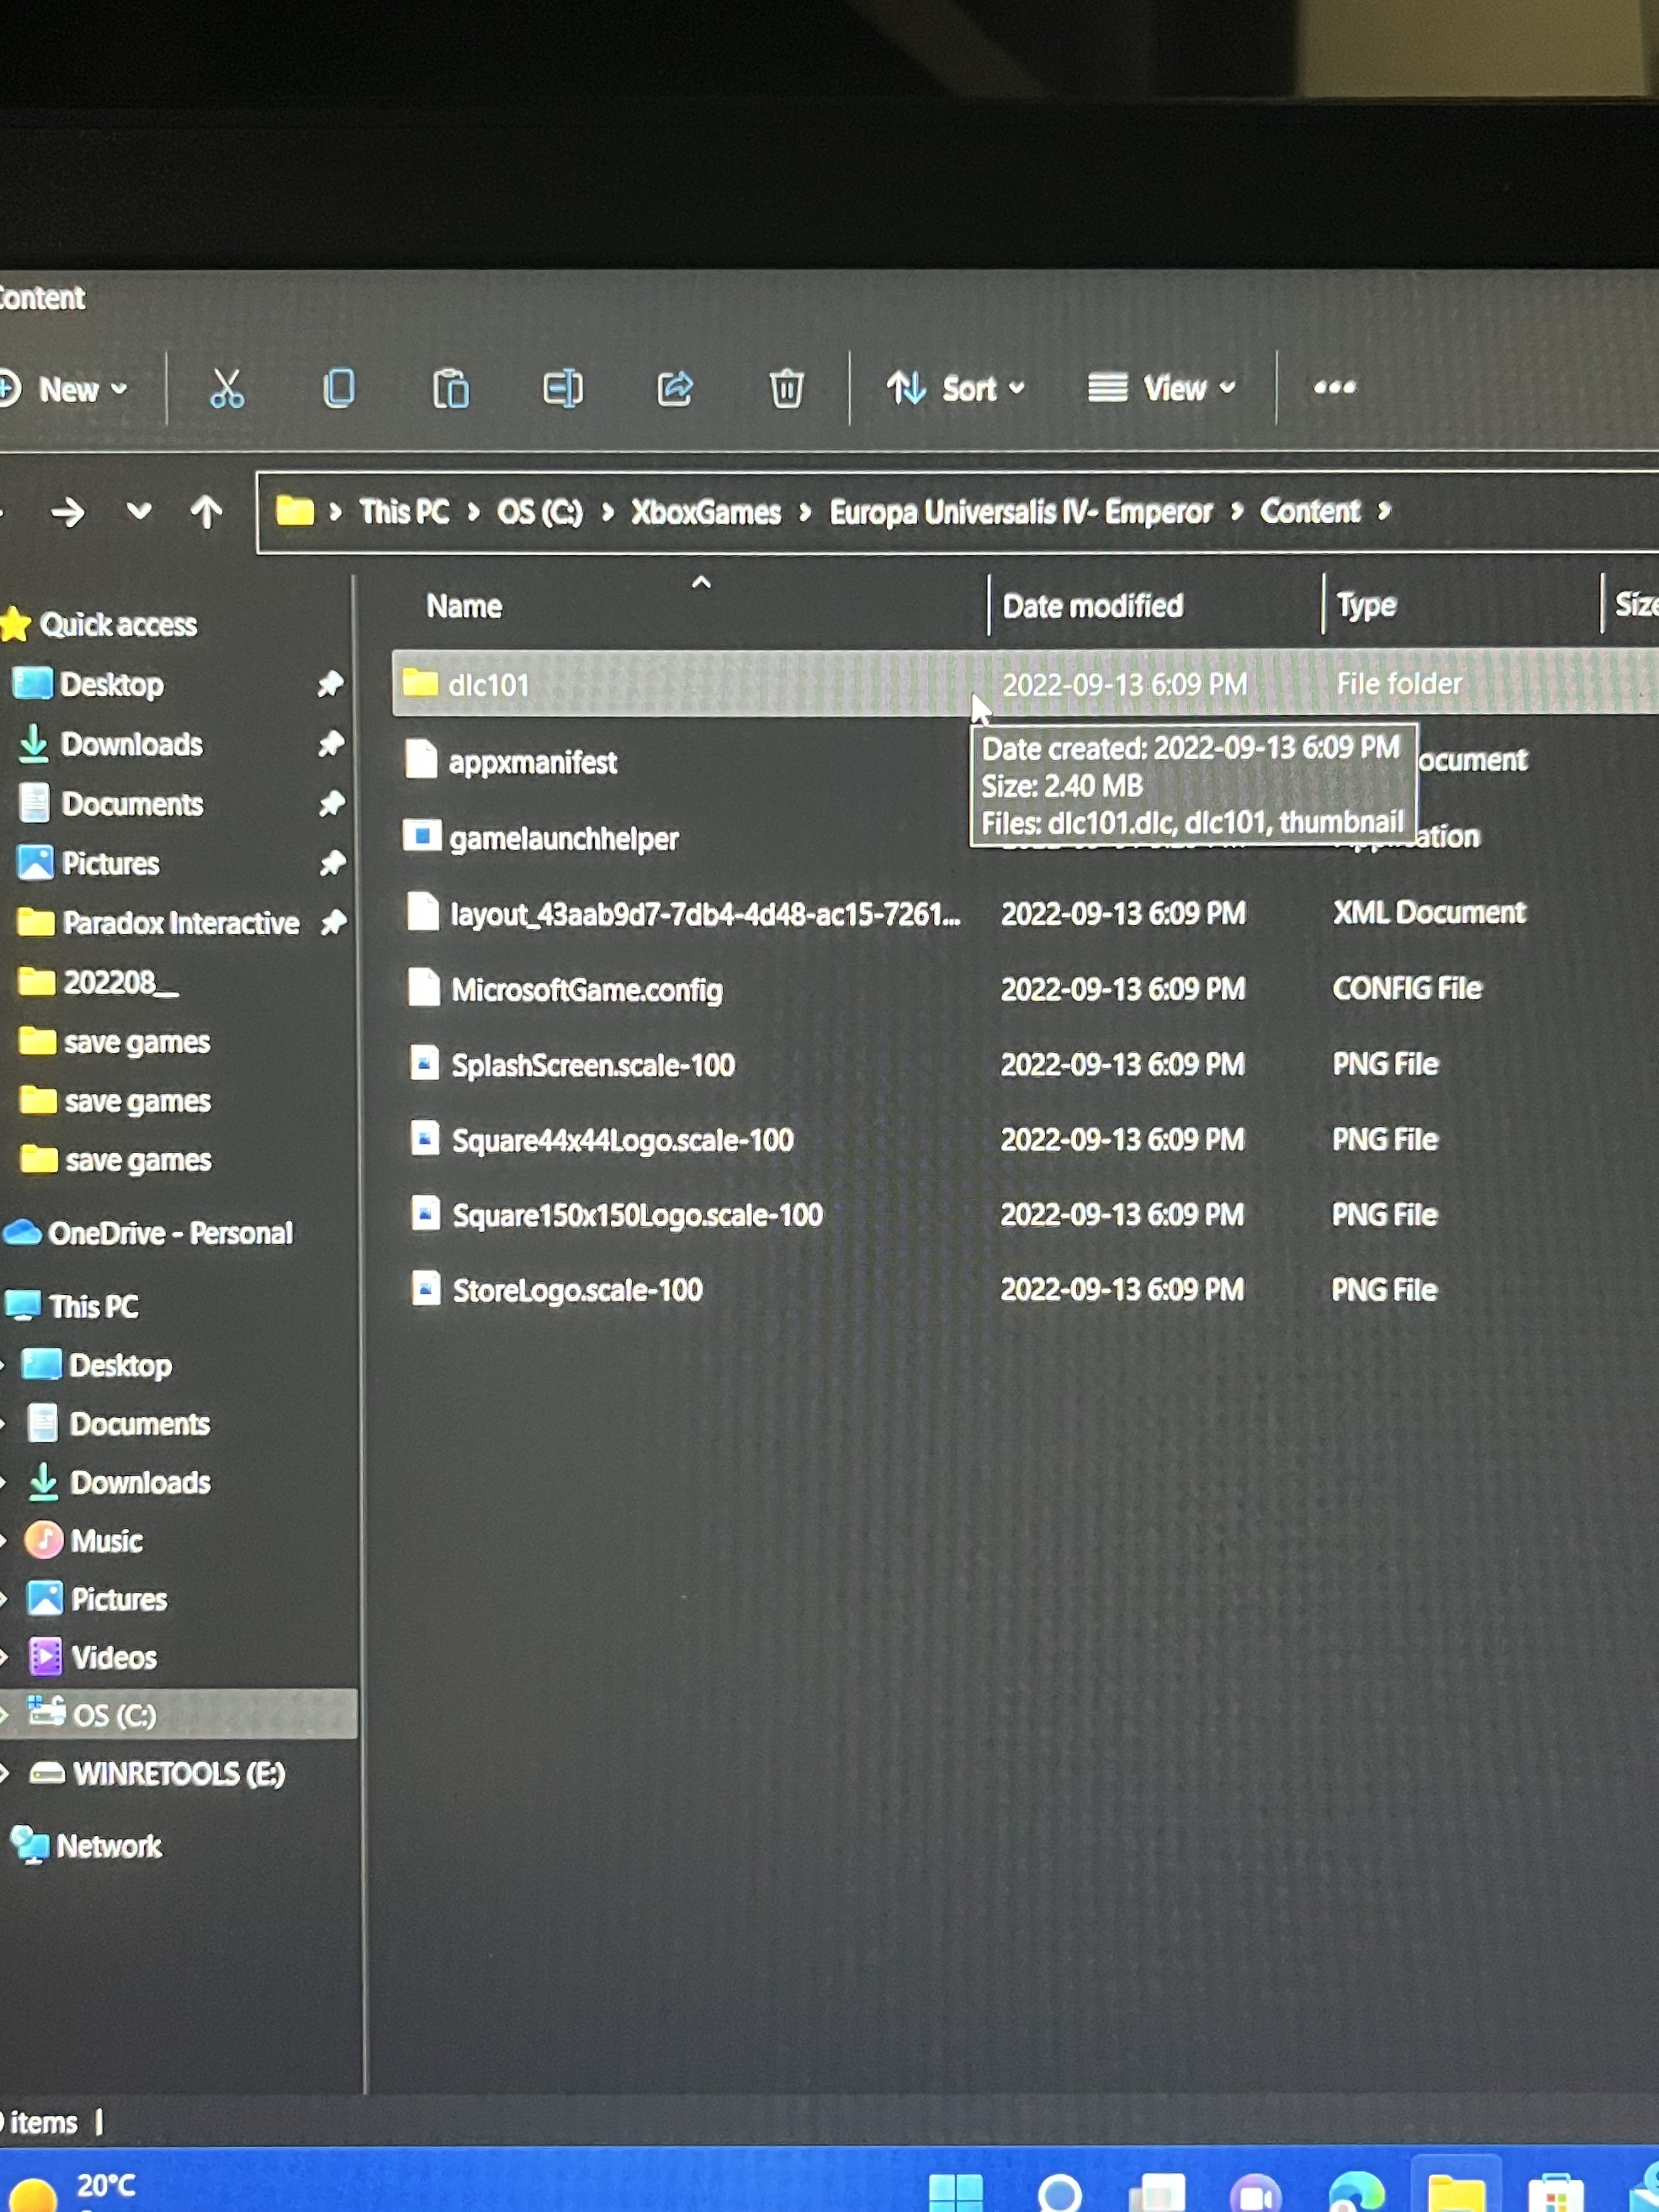Viewport: 1659px width, 2212px height.
Task: Open Network in navigation pane
Action: (x=108, y=1846)
